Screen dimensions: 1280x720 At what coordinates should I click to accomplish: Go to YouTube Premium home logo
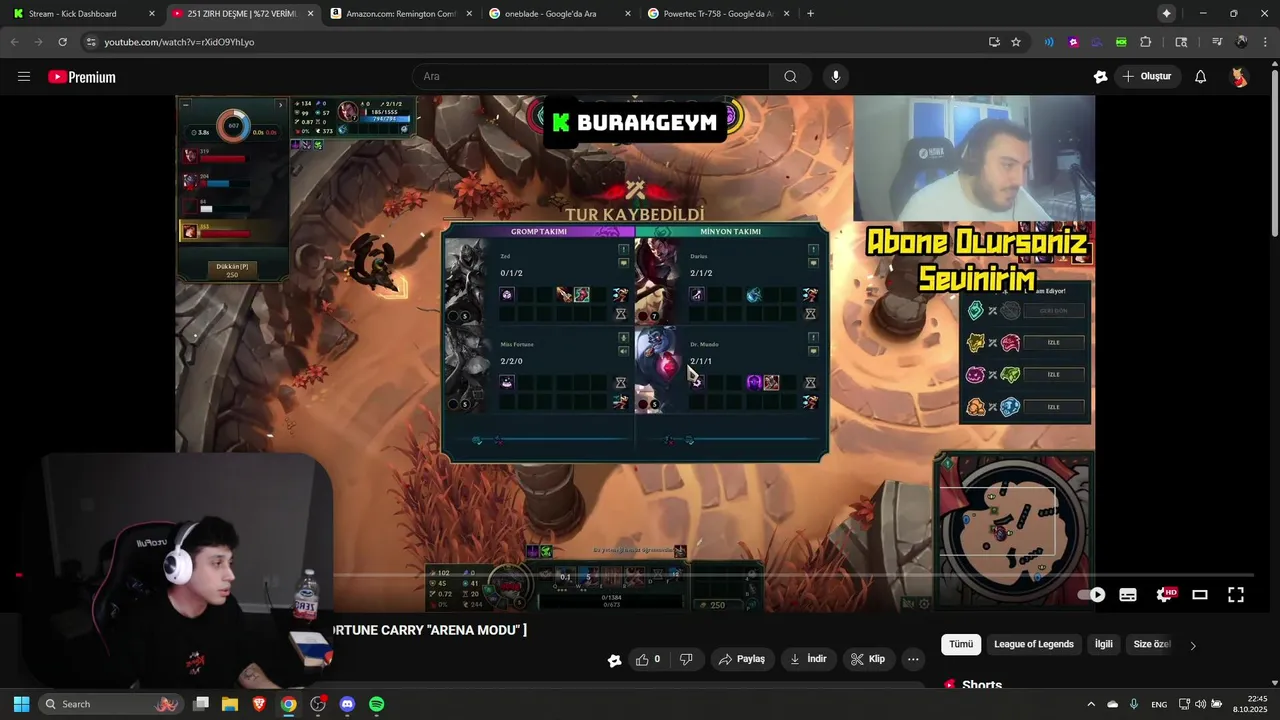click(82, 77)
